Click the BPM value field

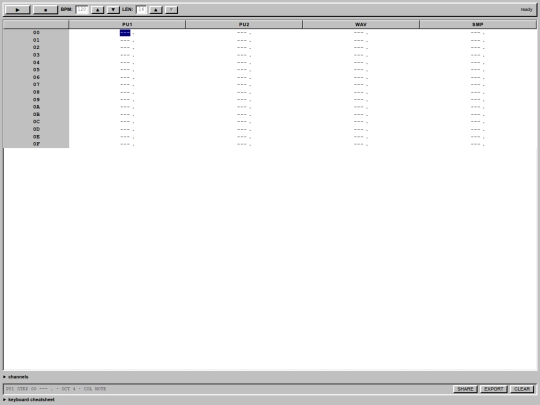coord(82,10)
